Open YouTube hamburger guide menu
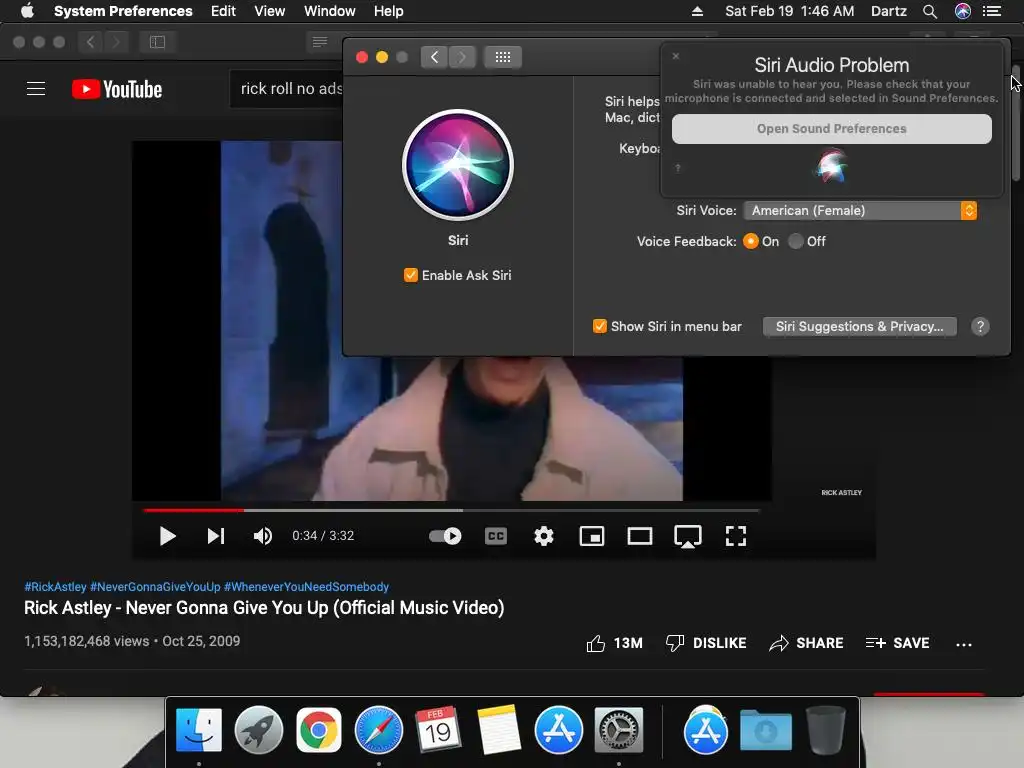This screenshot has height=768, width=1024. [36, 89]
